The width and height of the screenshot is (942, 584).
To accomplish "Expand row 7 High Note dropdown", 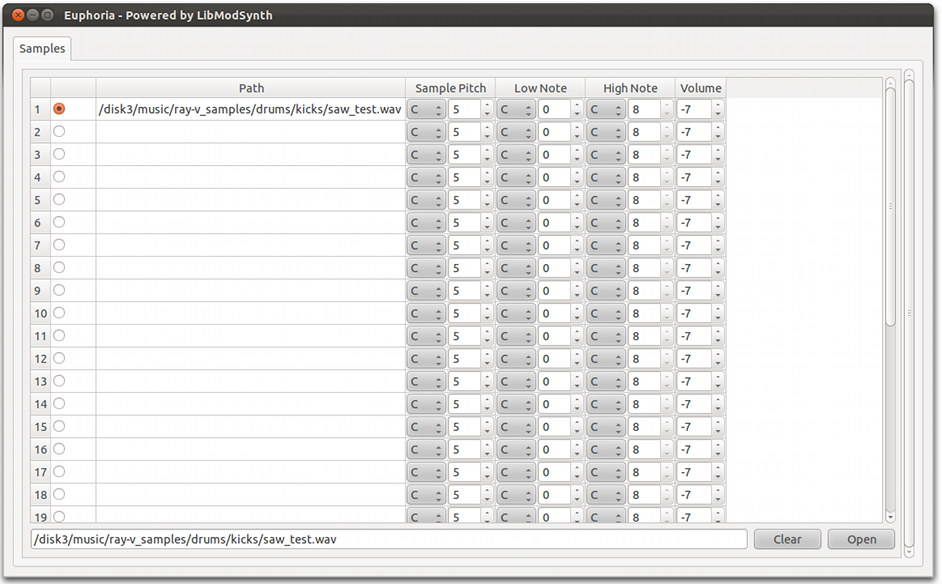I will coord(606,246).
